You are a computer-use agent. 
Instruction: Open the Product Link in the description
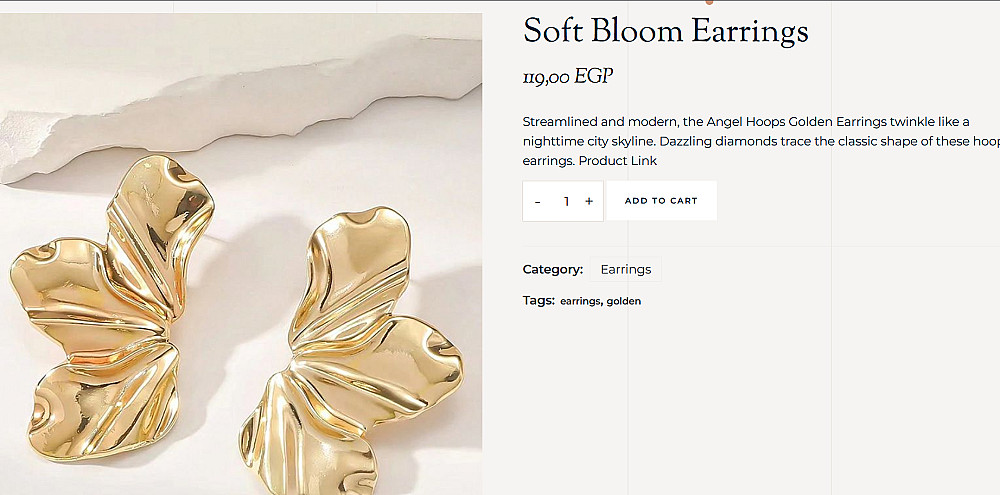(617, 161)
